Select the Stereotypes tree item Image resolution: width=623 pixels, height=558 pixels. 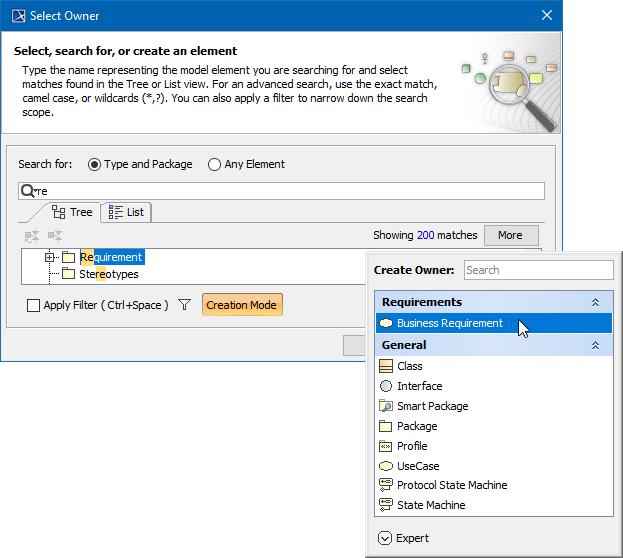[x=108, y=274]
